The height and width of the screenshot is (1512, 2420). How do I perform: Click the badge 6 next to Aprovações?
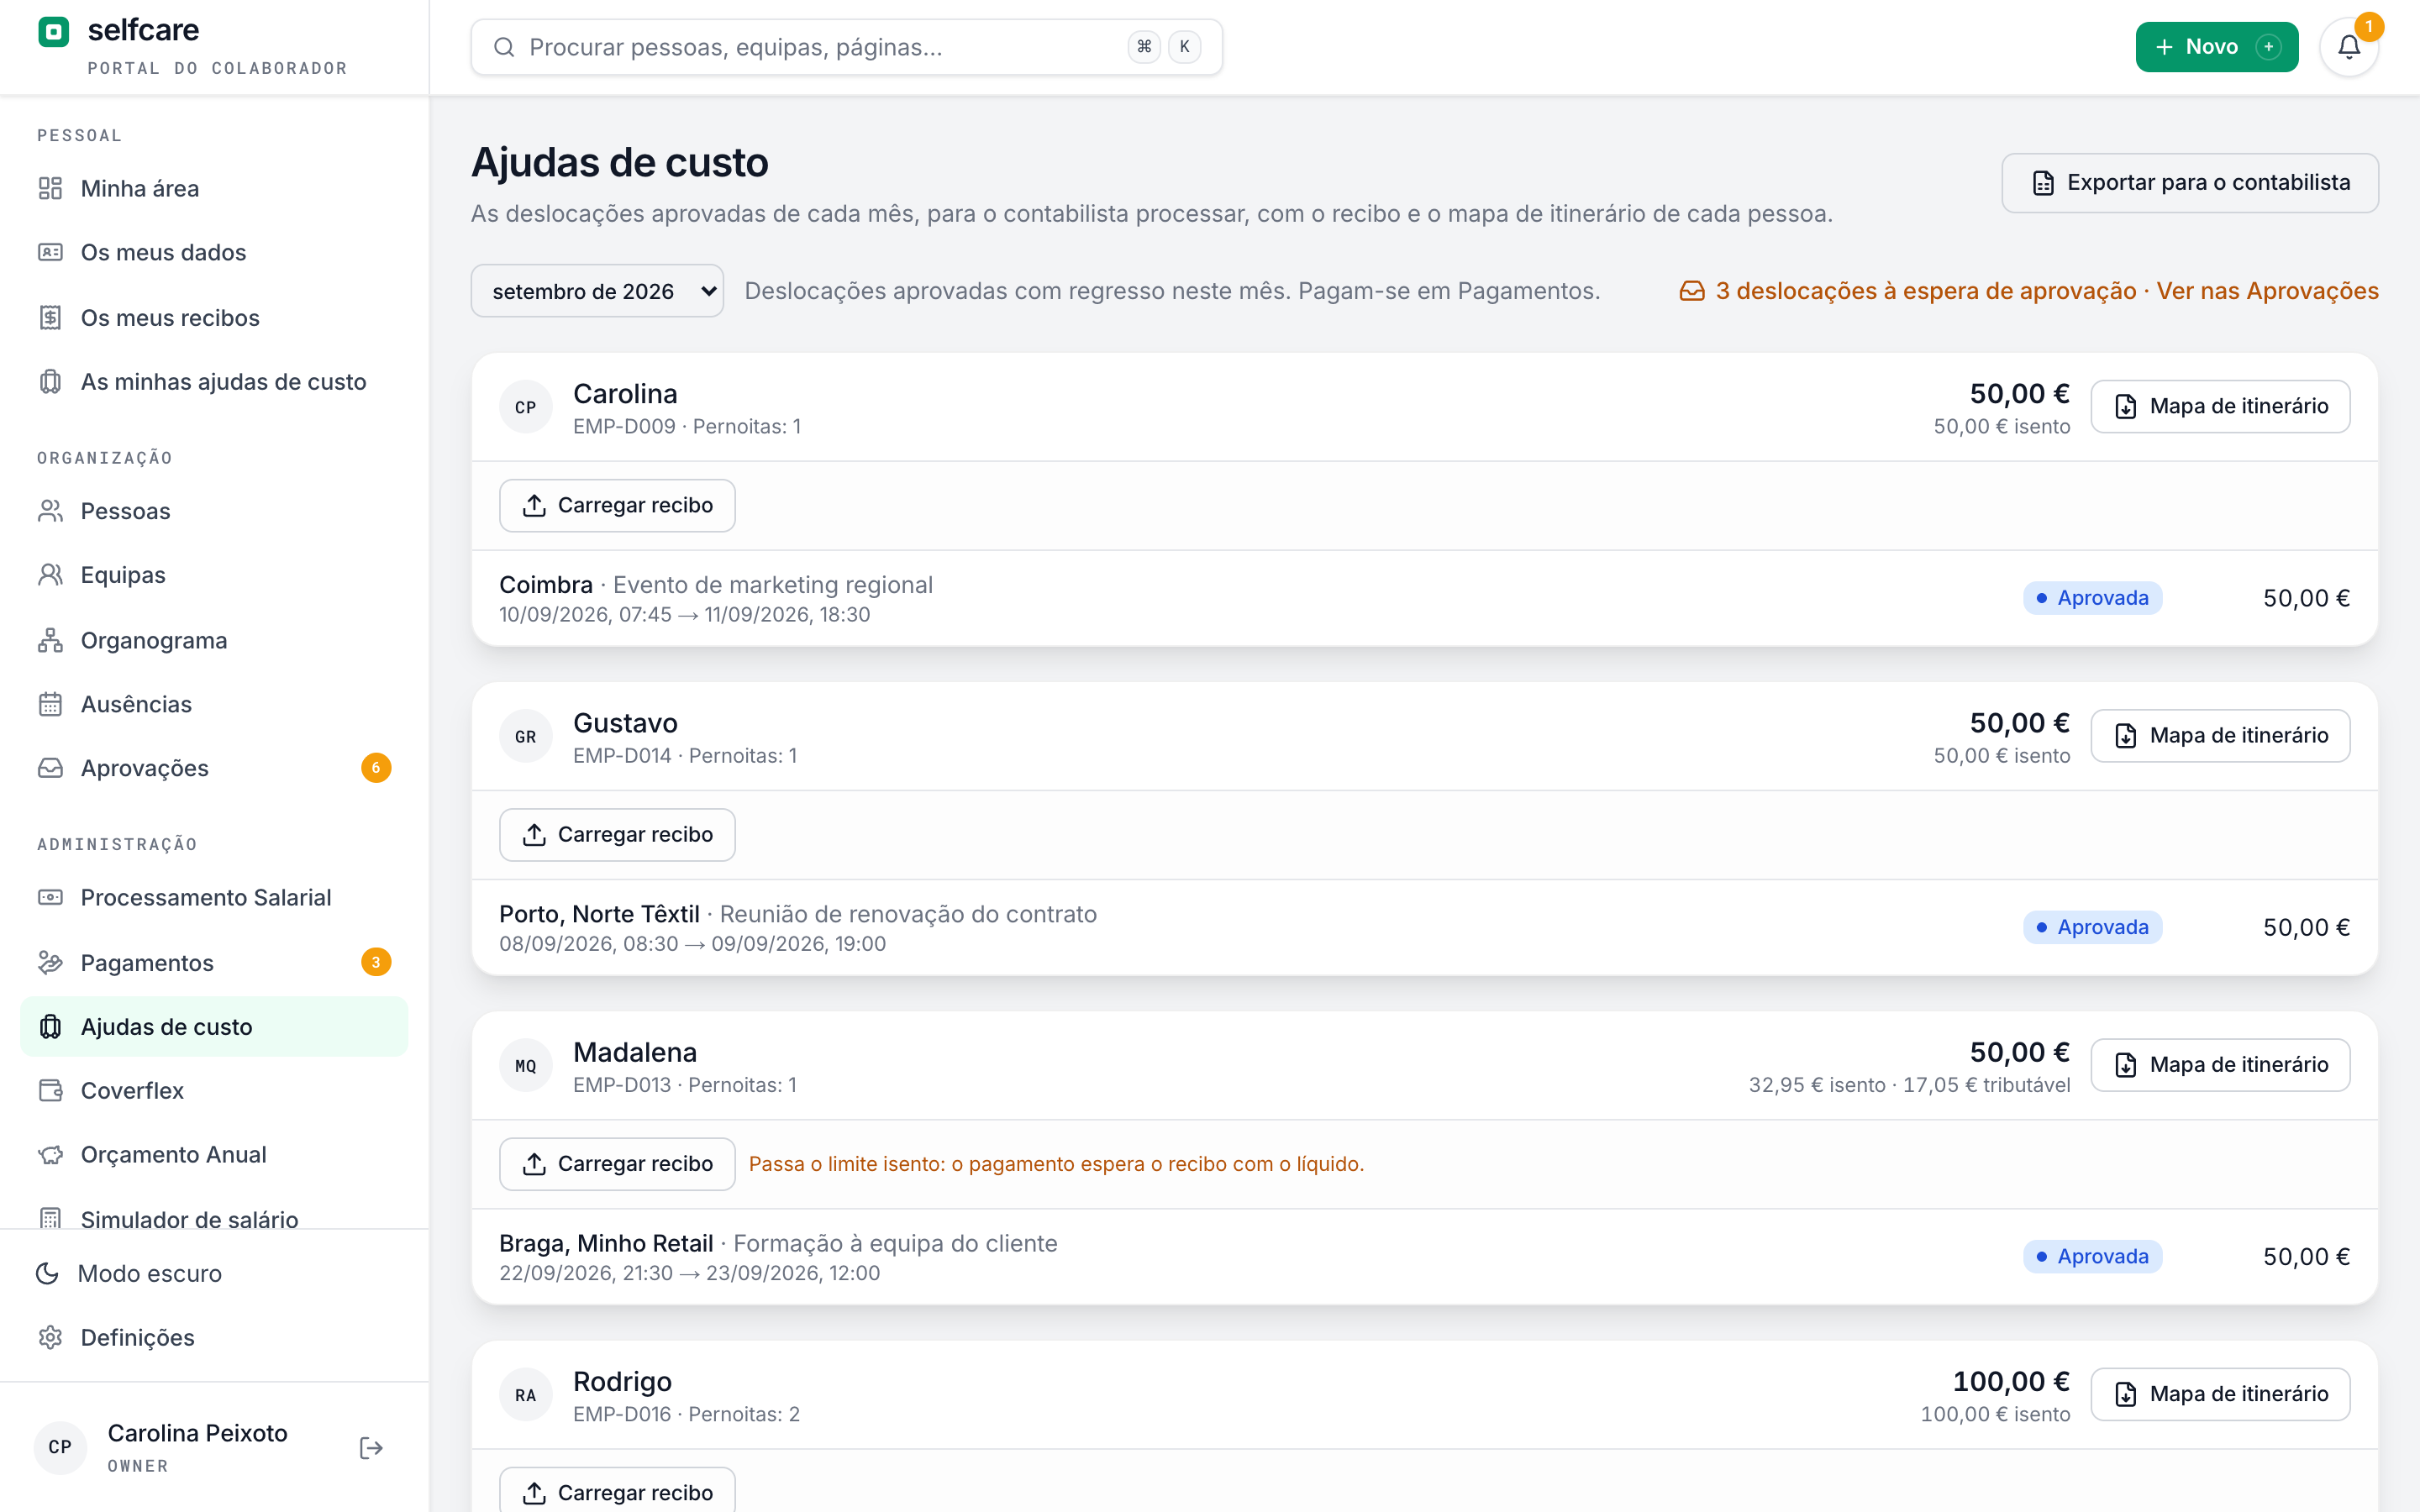coord(376,768)
